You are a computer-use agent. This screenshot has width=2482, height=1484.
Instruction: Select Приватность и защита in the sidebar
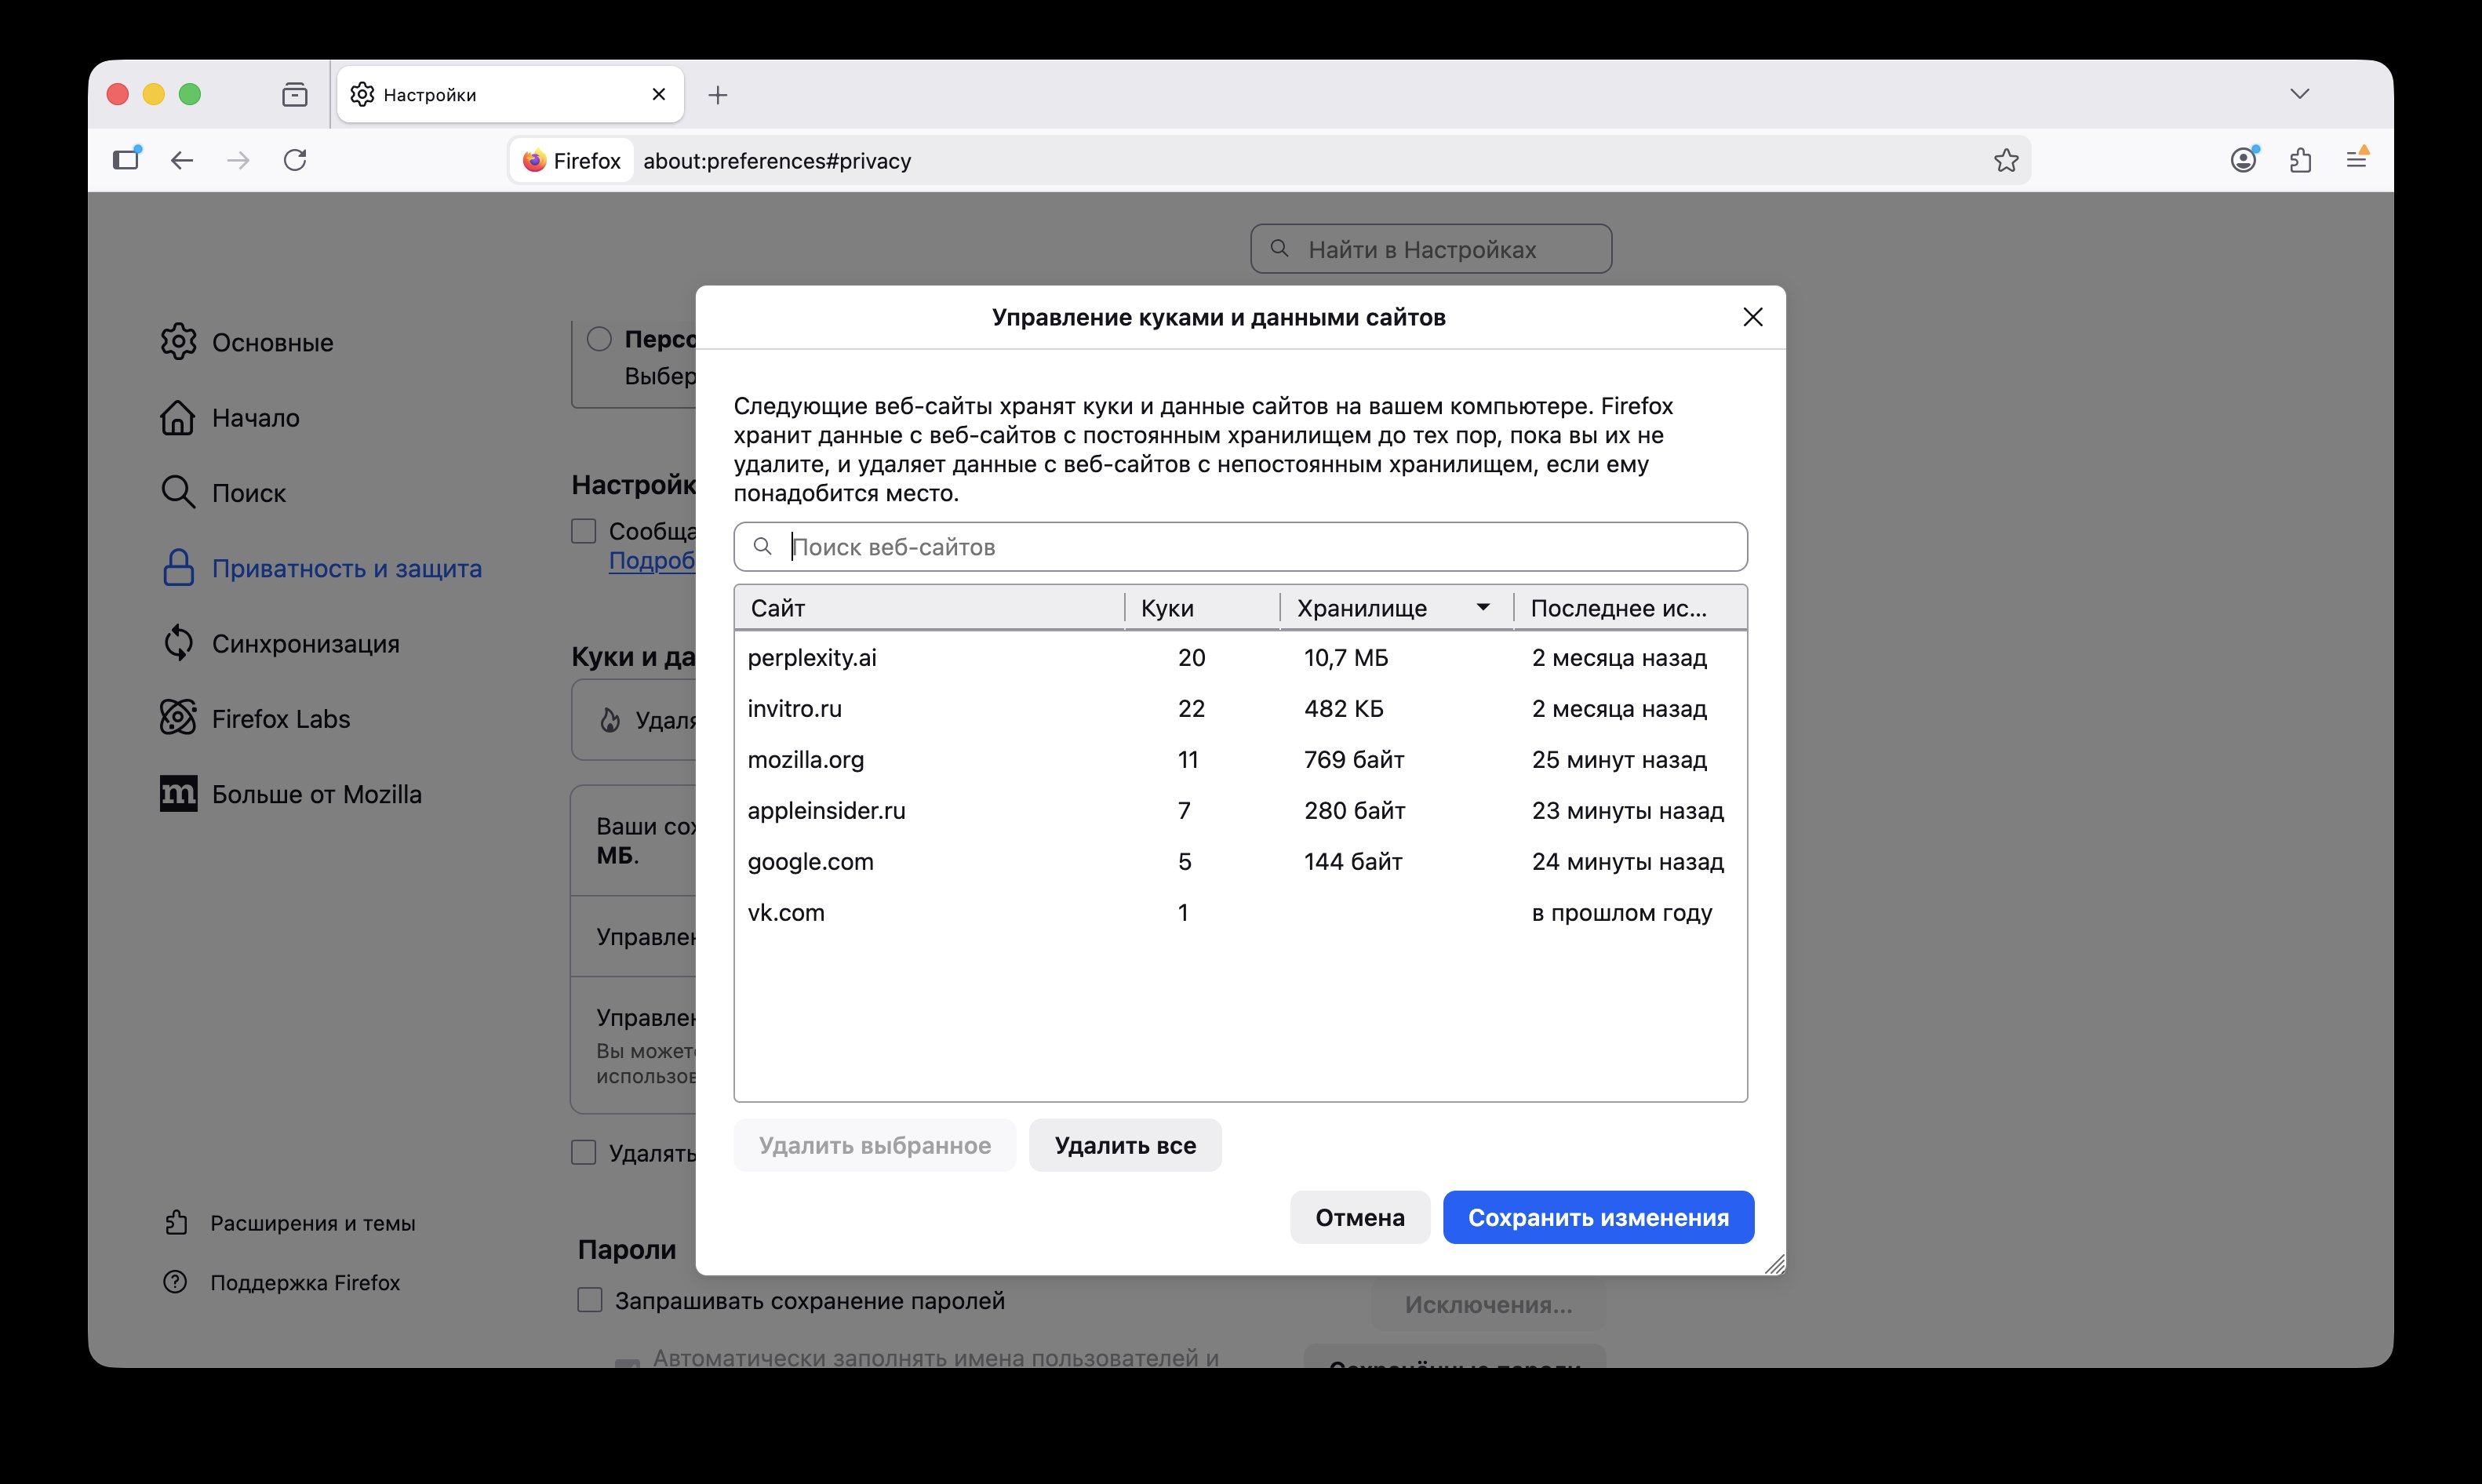pos(346,567)
